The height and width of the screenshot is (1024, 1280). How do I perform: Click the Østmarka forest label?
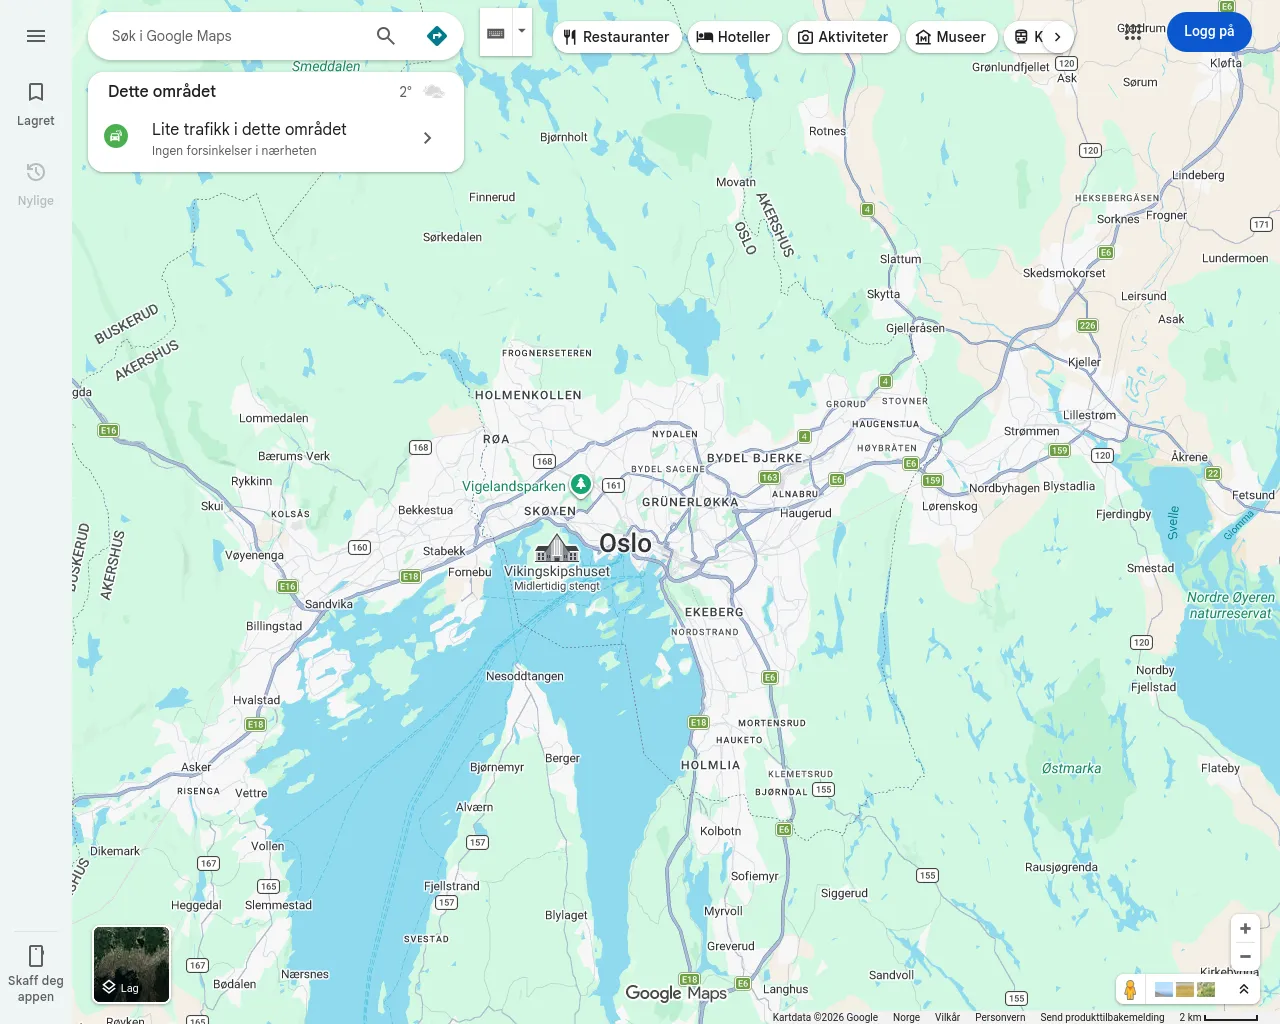[1071, 768]
